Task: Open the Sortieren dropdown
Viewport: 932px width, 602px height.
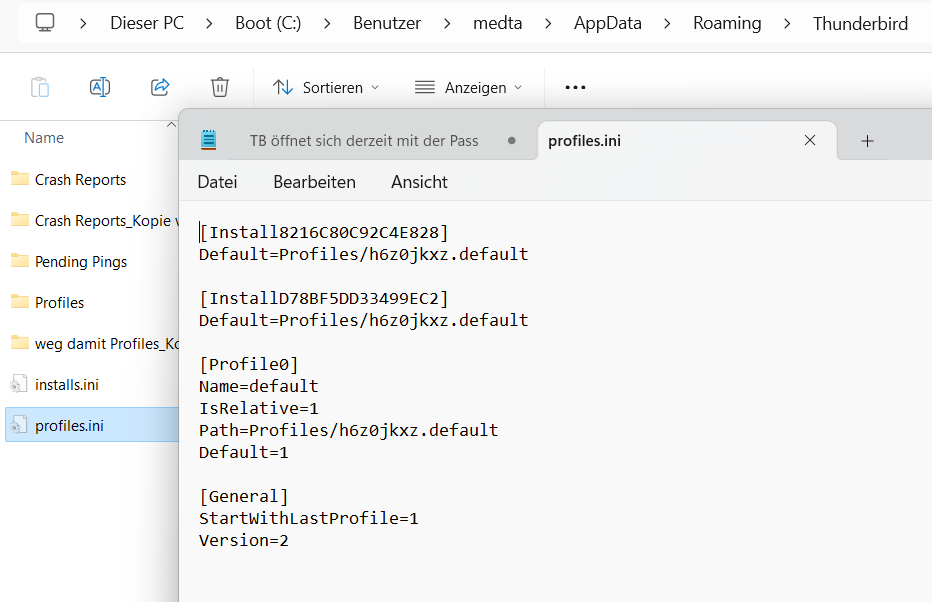Action: pos(326,88)
